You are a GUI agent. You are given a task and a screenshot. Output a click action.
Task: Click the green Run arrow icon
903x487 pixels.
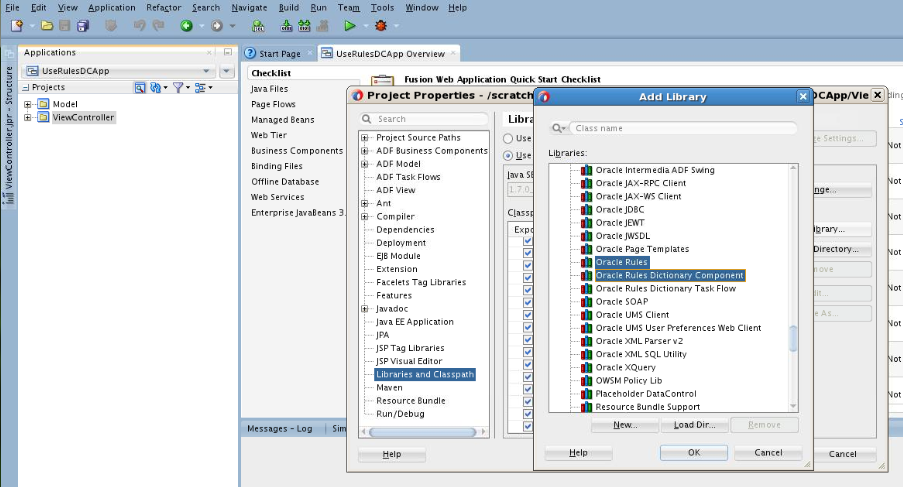(349, 25)
